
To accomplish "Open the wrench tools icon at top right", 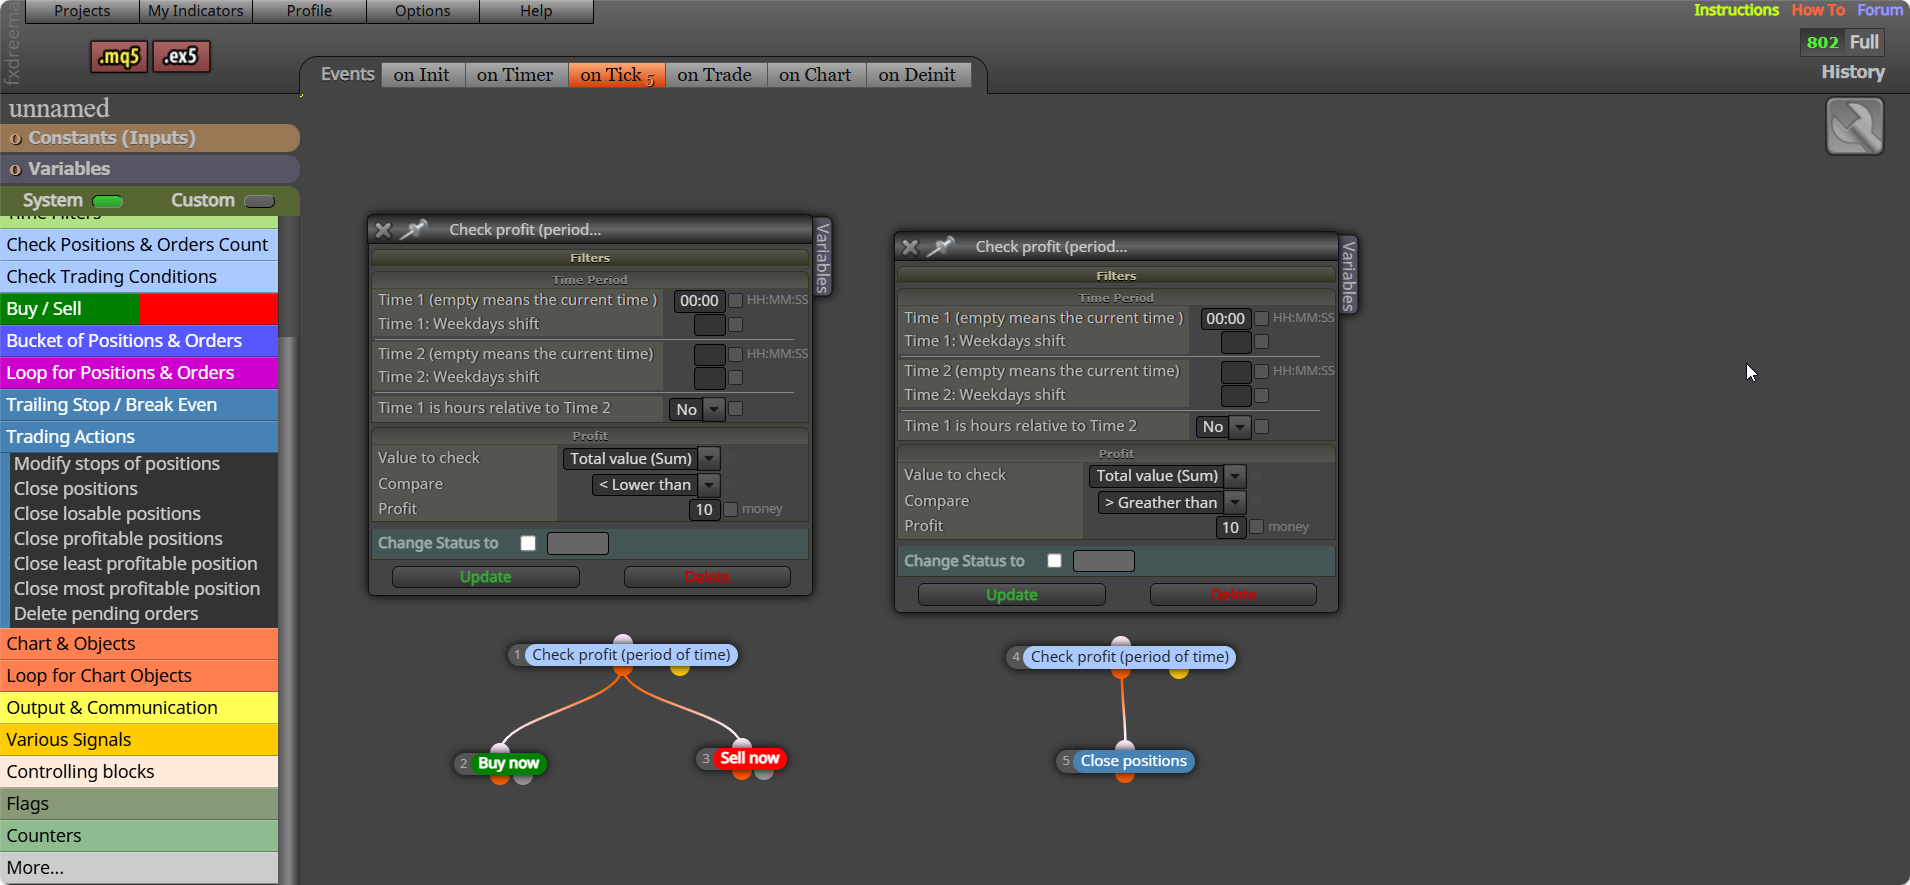I will tap(1854, 126).
